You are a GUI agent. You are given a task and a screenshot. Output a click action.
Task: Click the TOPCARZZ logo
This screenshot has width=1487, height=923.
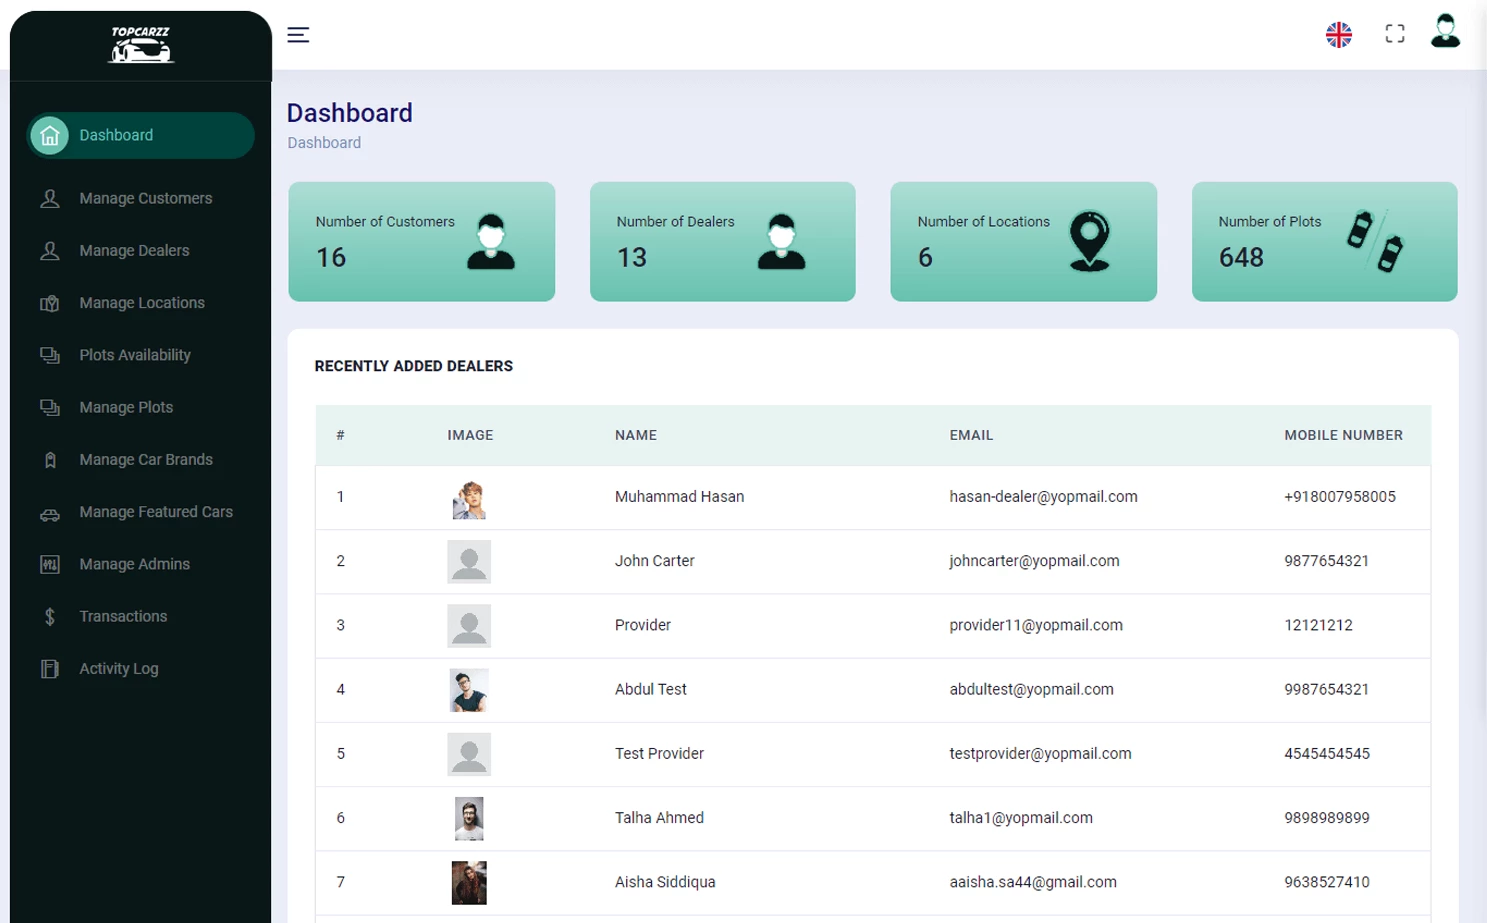[x=139, y=45]
